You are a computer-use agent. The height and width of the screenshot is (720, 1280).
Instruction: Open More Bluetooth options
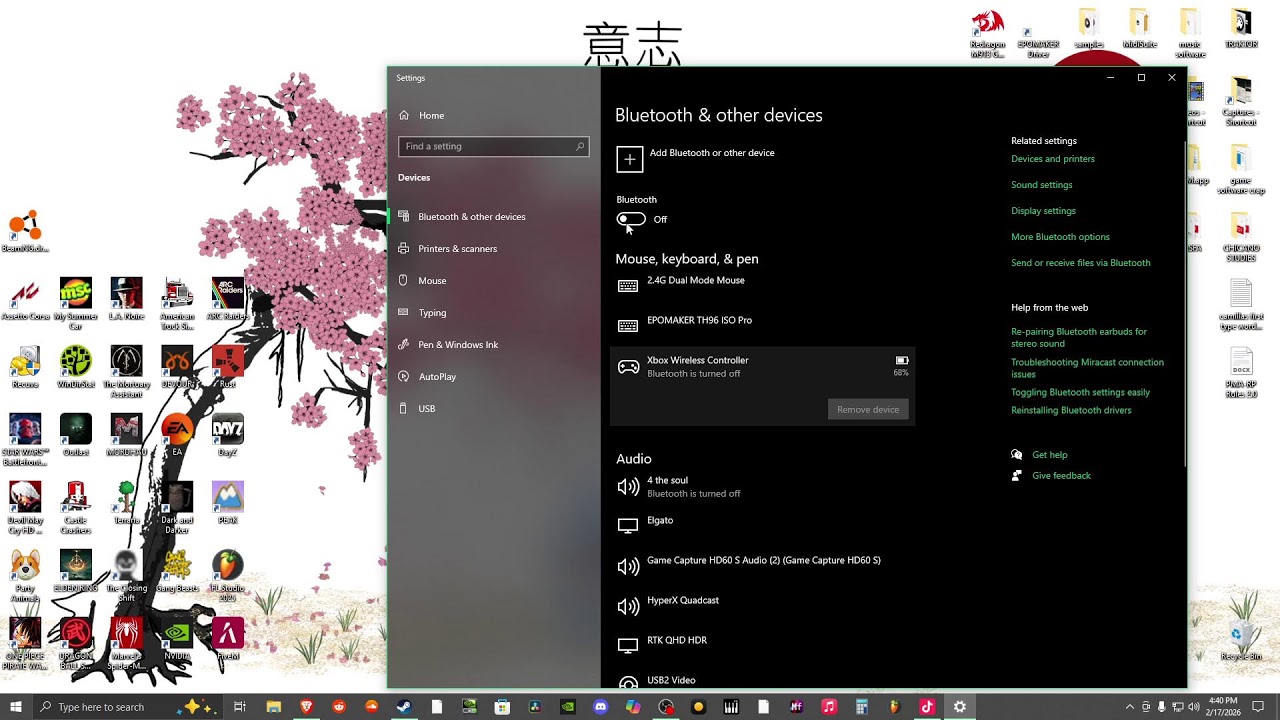[1060, 237]
